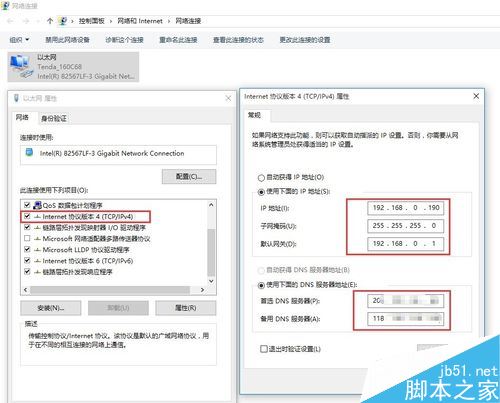Select 自动获得 IP 地址(O) radio button
This screenshot has width=500, height=403.
261,178
